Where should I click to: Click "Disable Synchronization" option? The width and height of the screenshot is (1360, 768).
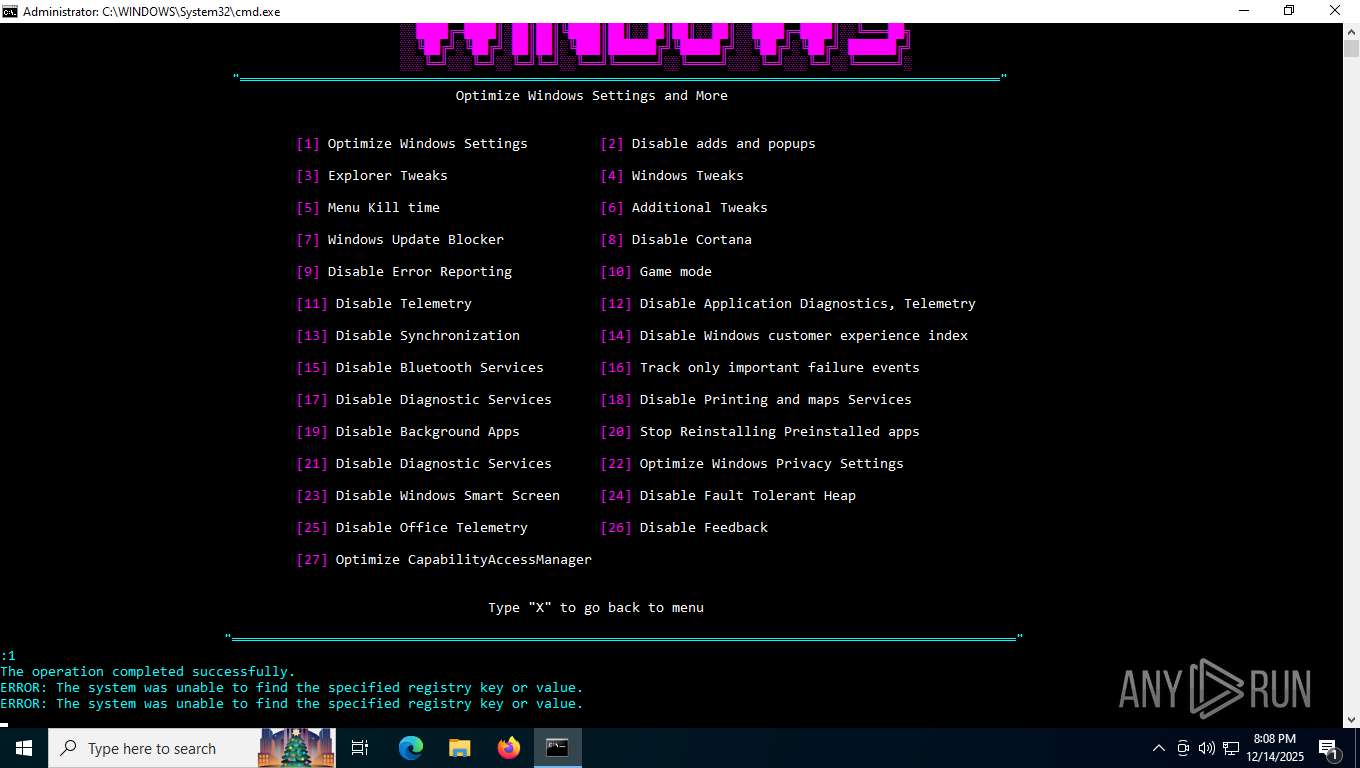(427, 336)
